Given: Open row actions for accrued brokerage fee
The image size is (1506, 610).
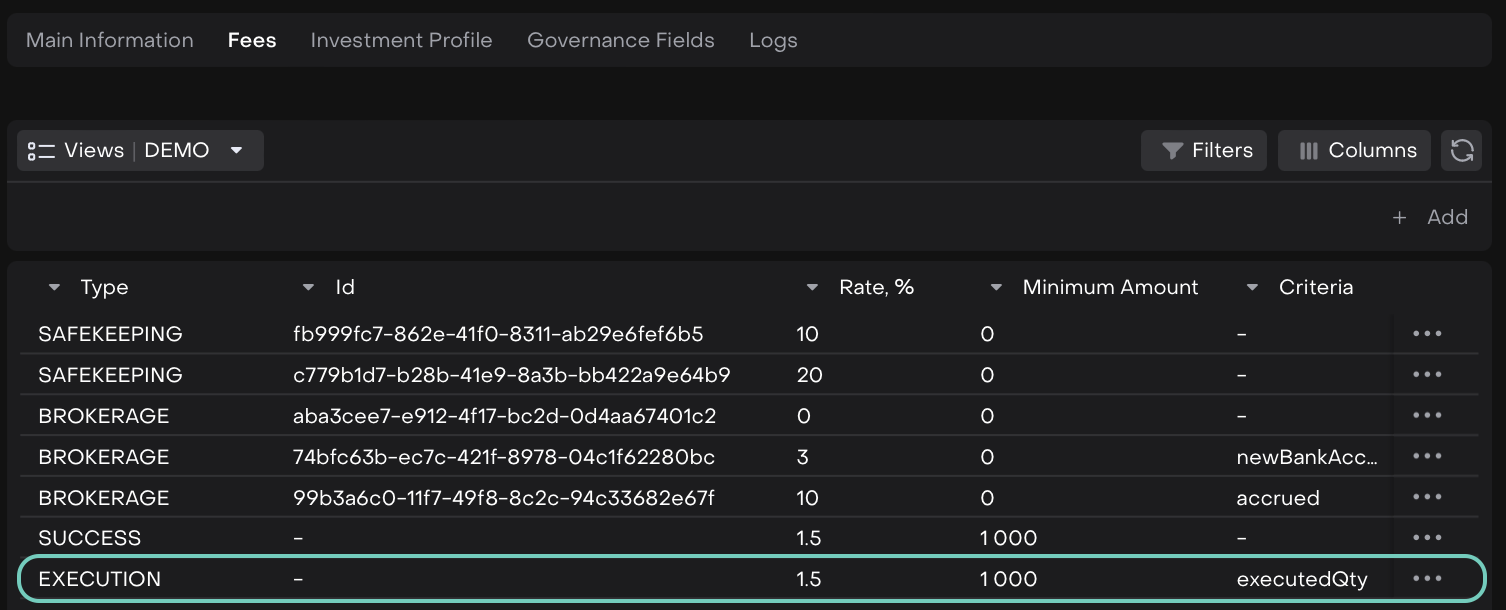Looking at the screenshot, I should pos(1427,498).
